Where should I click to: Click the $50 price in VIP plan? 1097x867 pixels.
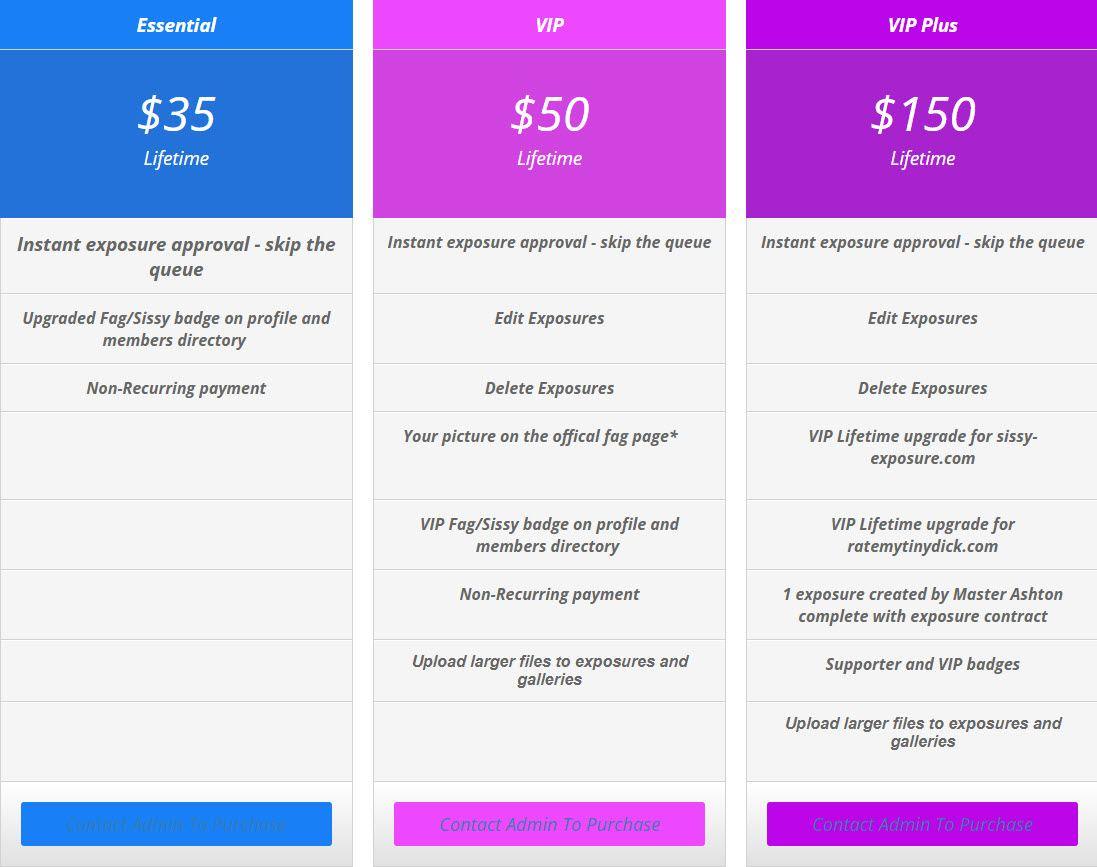549,114
